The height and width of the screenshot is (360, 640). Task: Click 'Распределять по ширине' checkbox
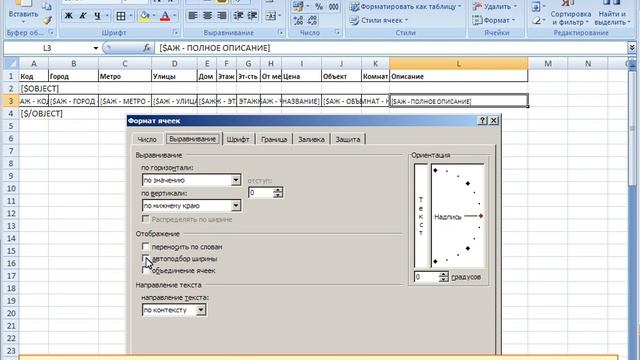pos(145,219)
